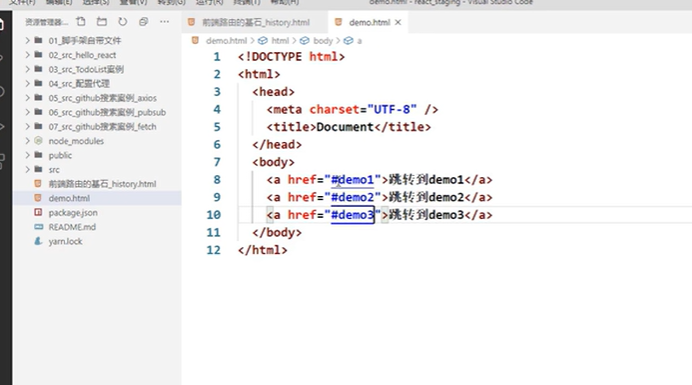Click the 跳转到demo1 anchor text
Image resolution: width=692 pixels, height=385 pixels.
(426, 180)
